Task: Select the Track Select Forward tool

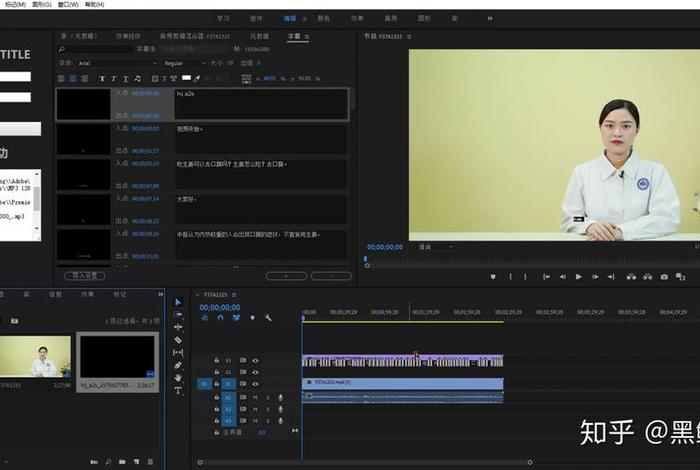Action: (178, 314)
